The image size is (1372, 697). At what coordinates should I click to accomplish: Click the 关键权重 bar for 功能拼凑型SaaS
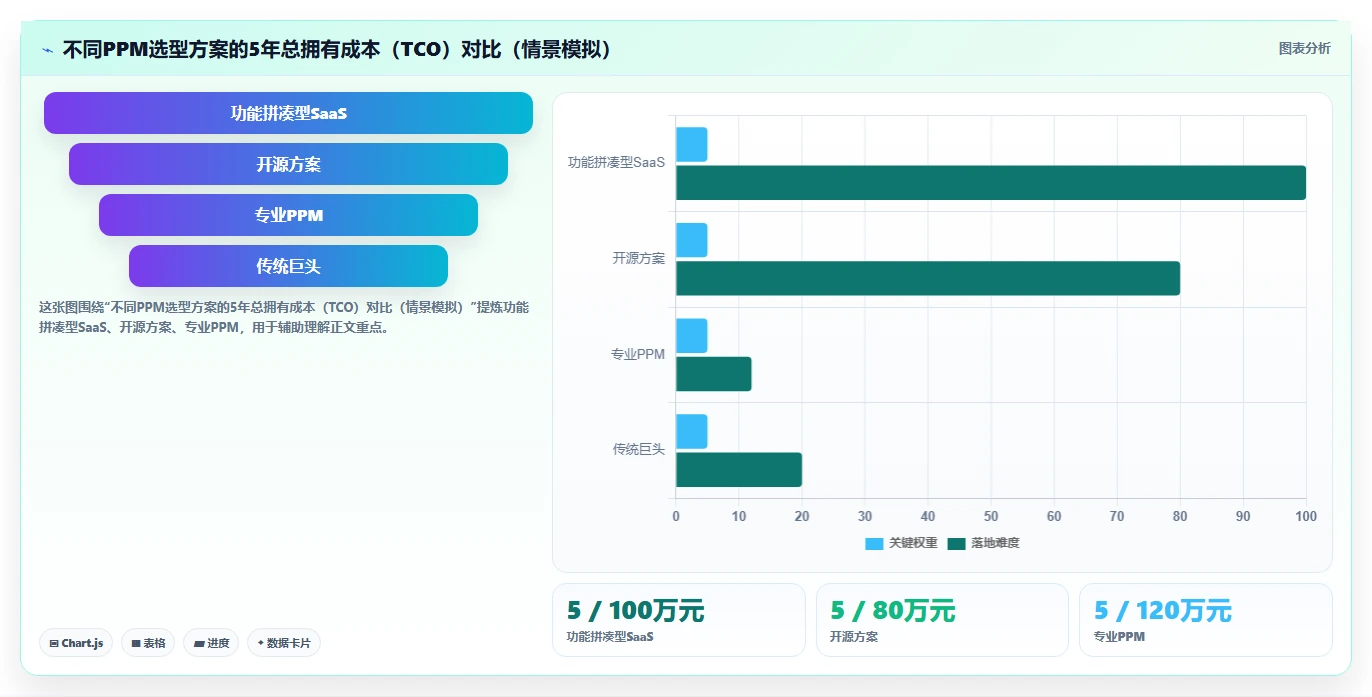692,144
